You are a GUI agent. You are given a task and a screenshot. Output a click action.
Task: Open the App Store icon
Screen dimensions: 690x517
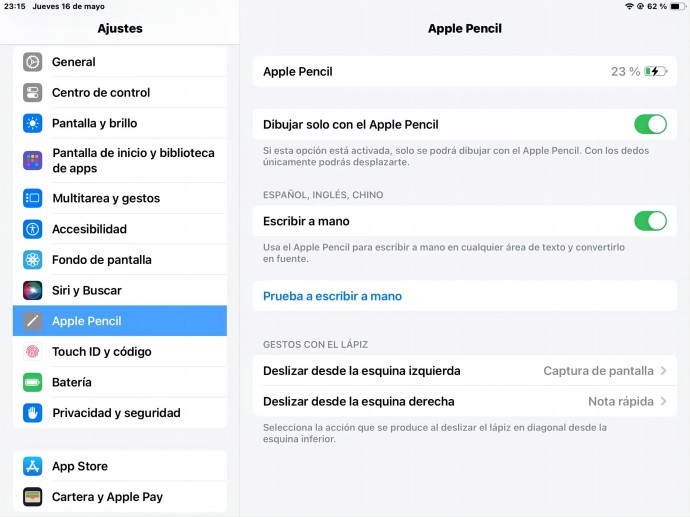coord(33,466)
